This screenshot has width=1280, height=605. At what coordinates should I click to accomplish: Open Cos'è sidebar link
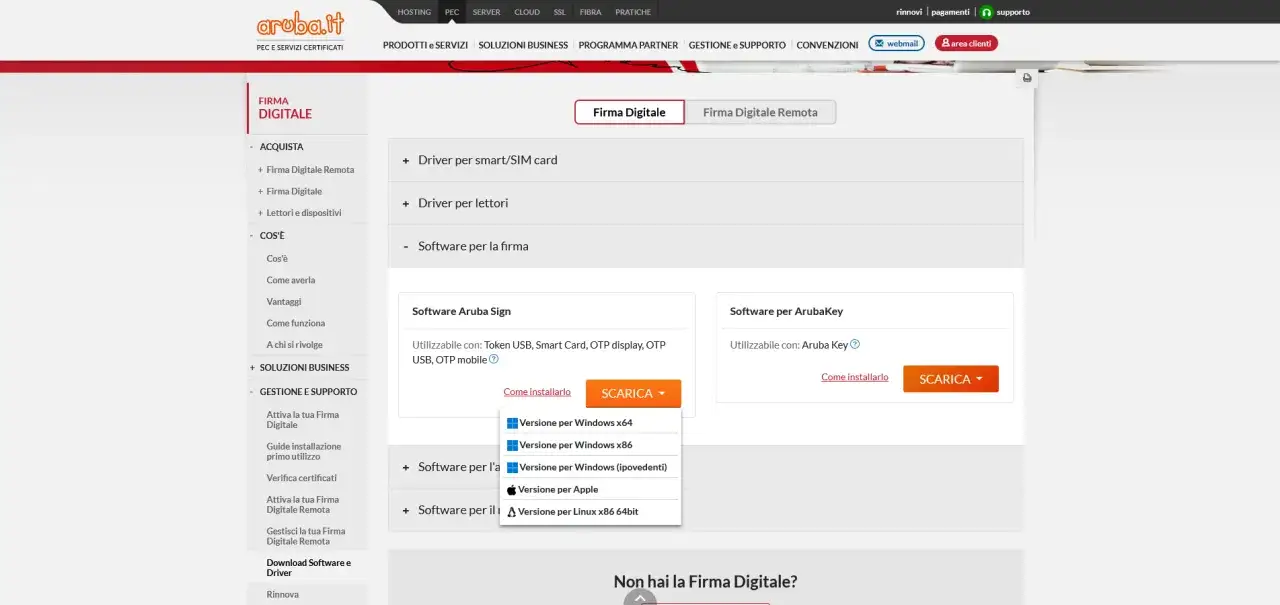pos(277,258)
